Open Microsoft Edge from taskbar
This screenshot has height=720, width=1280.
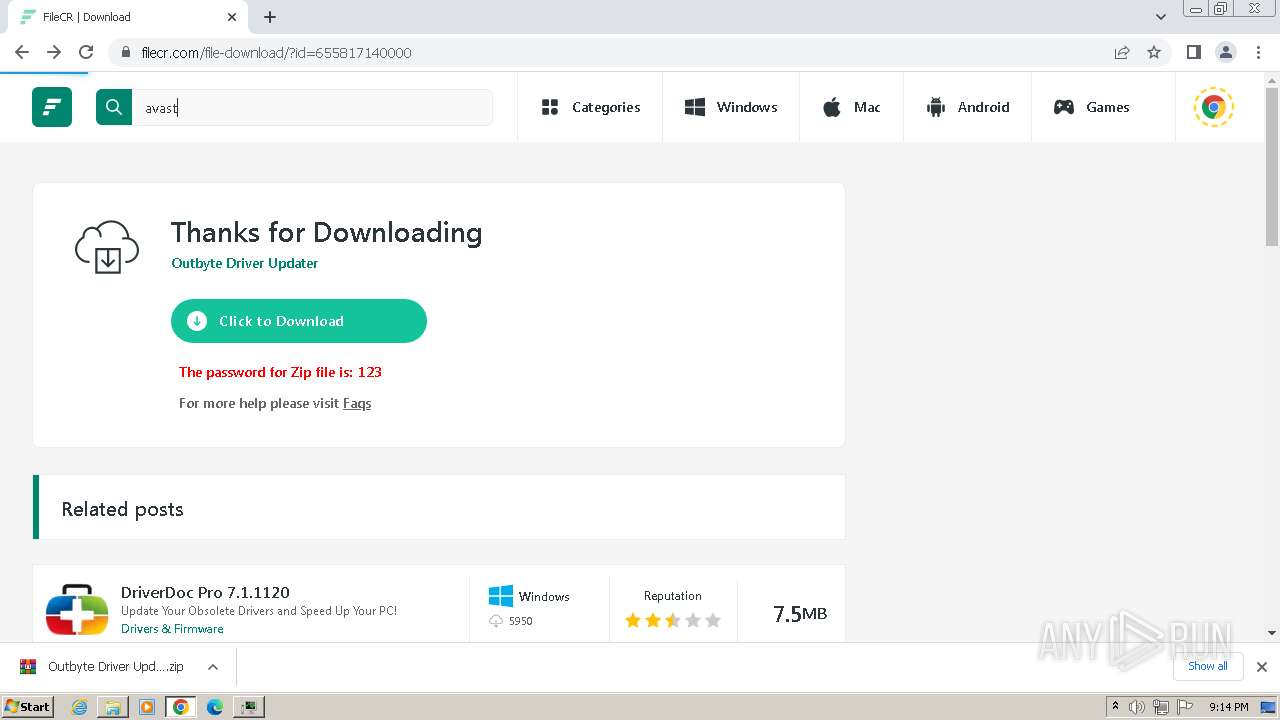tap(215, 707)
